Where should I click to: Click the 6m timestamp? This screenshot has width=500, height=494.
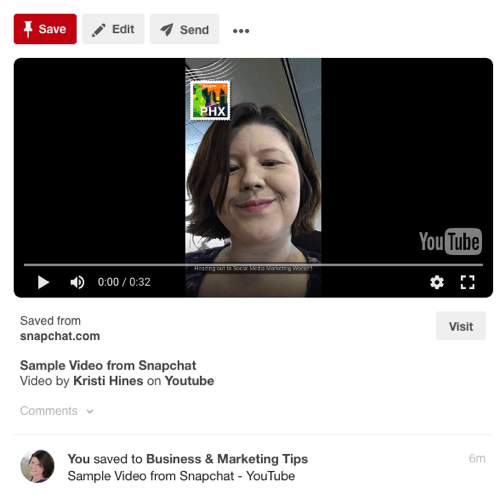pos(477,458)
